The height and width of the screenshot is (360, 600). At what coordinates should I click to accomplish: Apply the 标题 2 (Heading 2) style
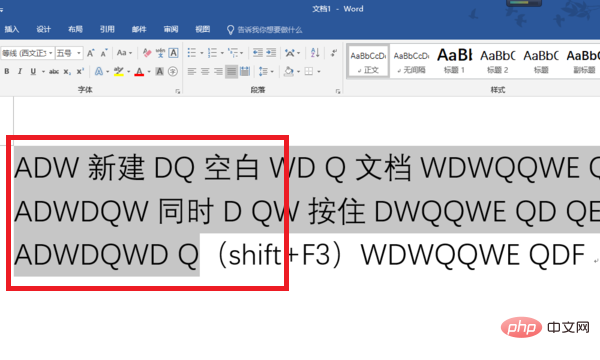tap(498, 61)
